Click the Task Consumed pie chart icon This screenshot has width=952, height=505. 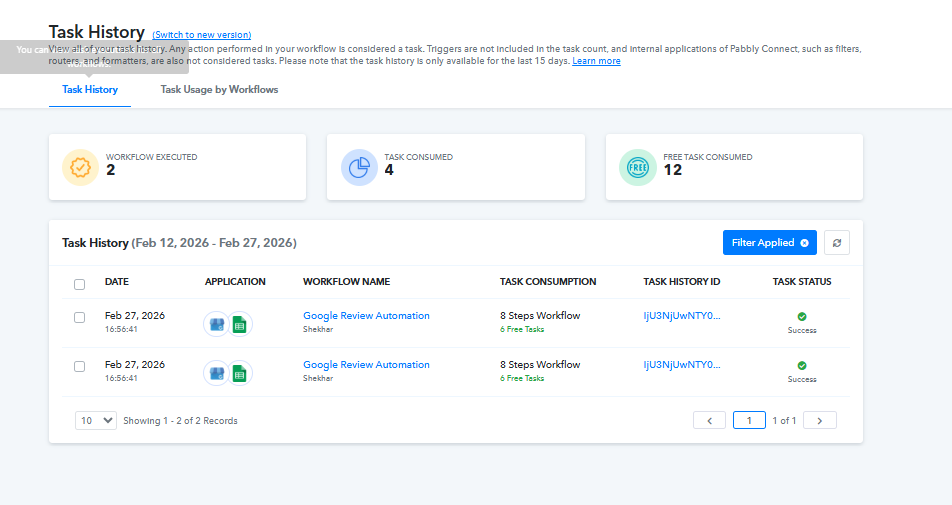coord(359,168)
